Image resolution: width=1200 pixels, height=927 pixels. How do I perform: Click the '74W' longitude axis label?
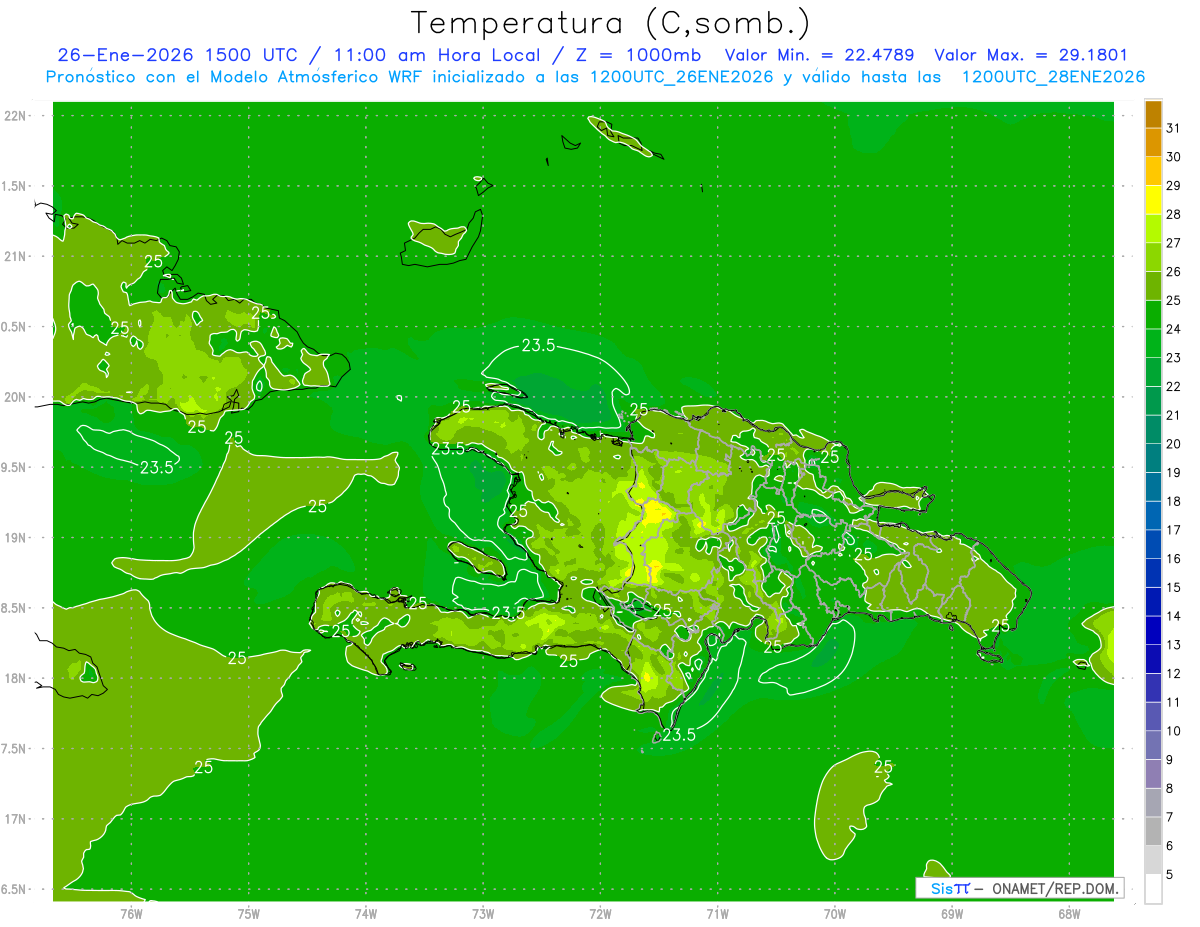point(366,912)
